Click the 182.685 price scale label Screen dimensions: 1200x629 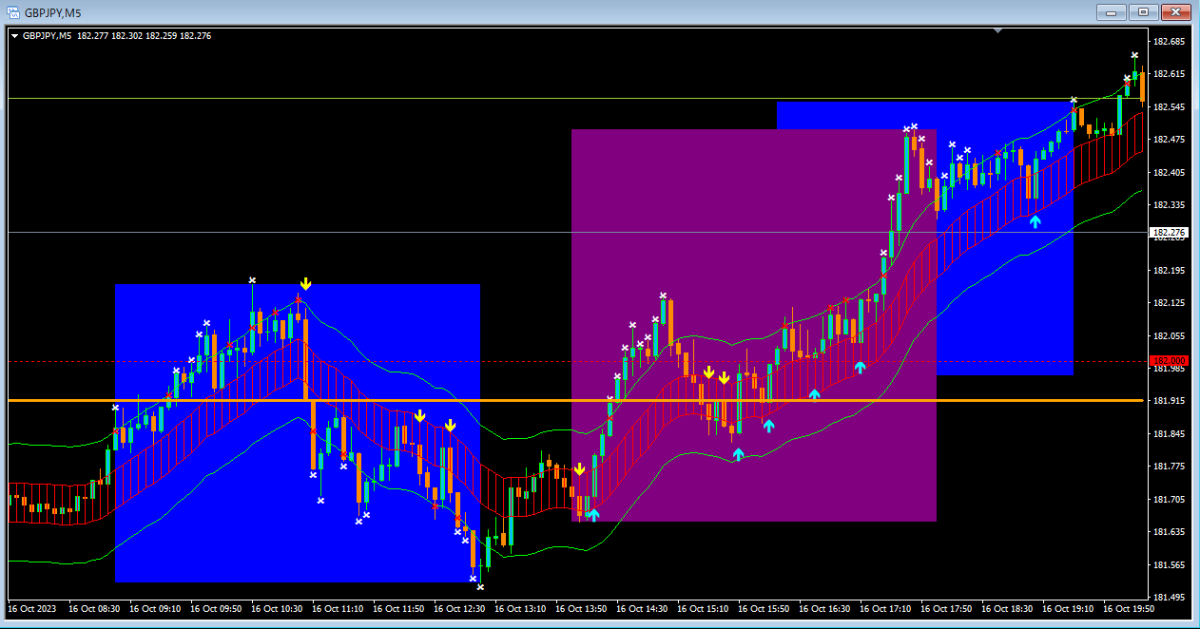(1167, 42)
